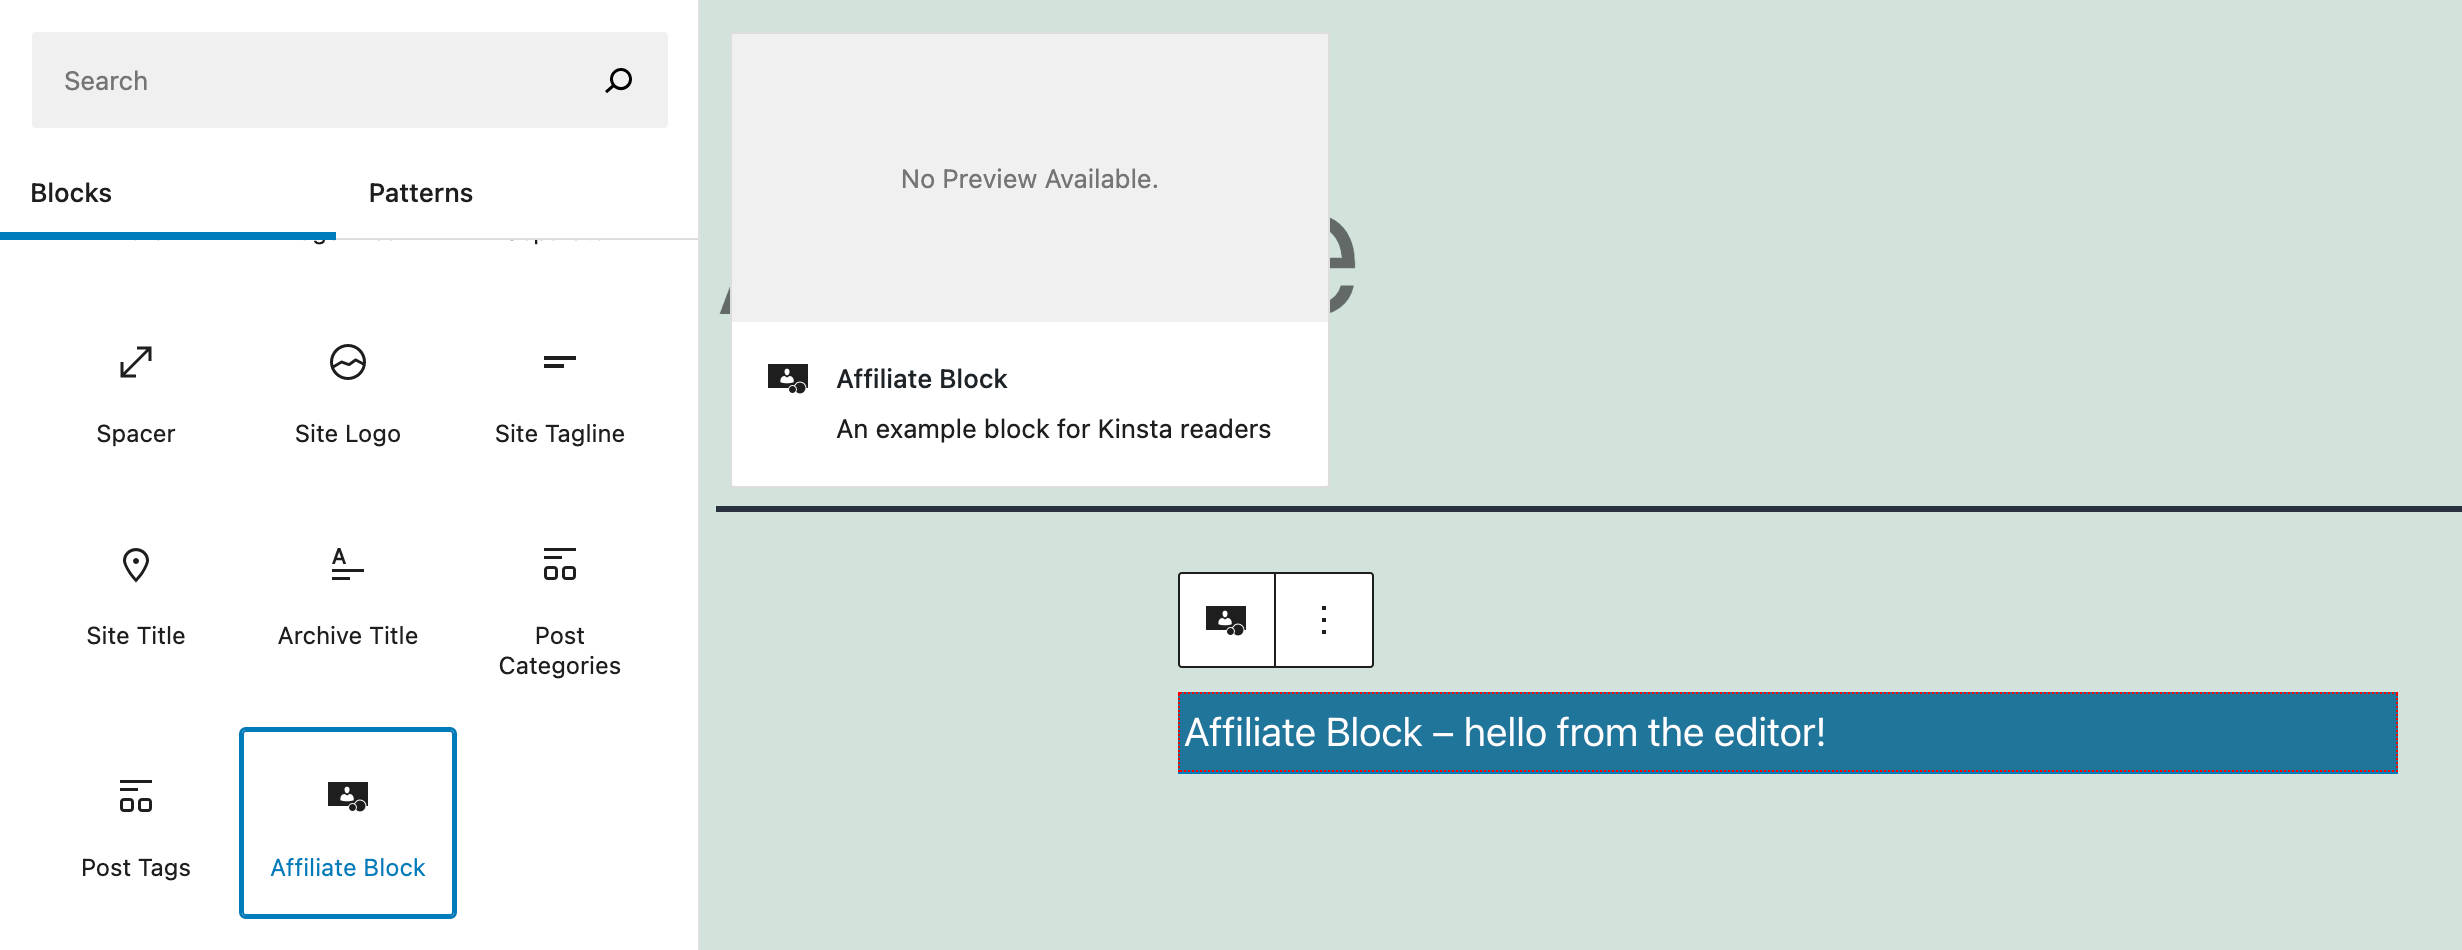Click the Spacer block icon
Image resolution: width=2462 pixels, height=950 pixels.
tap(136, 362)
